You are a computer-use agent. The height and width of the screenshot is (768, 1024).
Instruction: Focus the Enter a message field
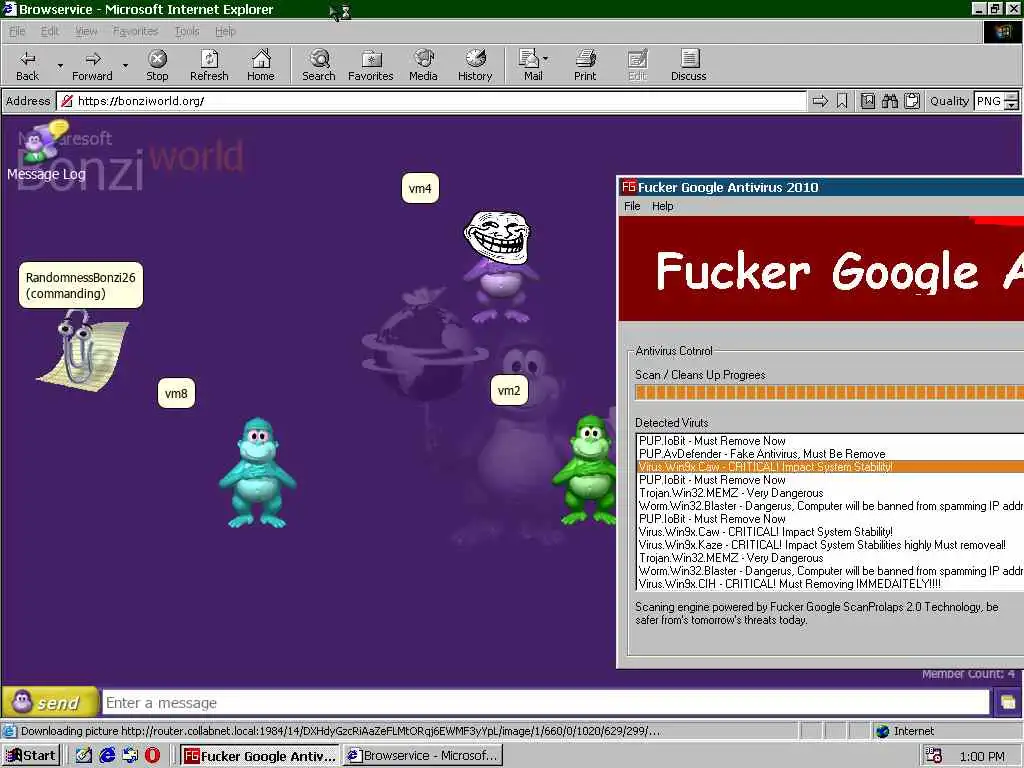[x=546, y=703]
